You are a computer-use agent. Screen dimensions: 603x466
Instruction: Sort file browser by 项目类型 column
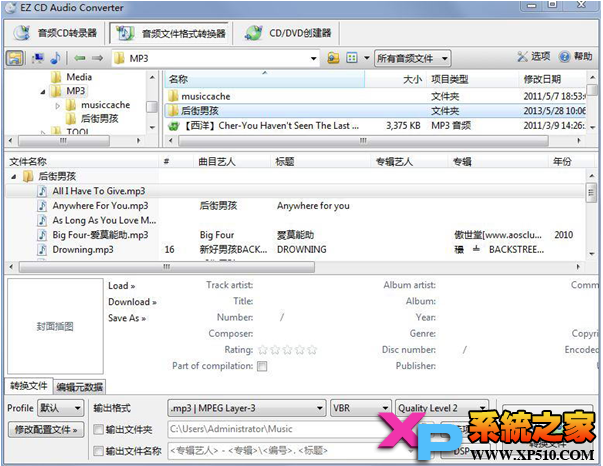click(x=472, y=80)
